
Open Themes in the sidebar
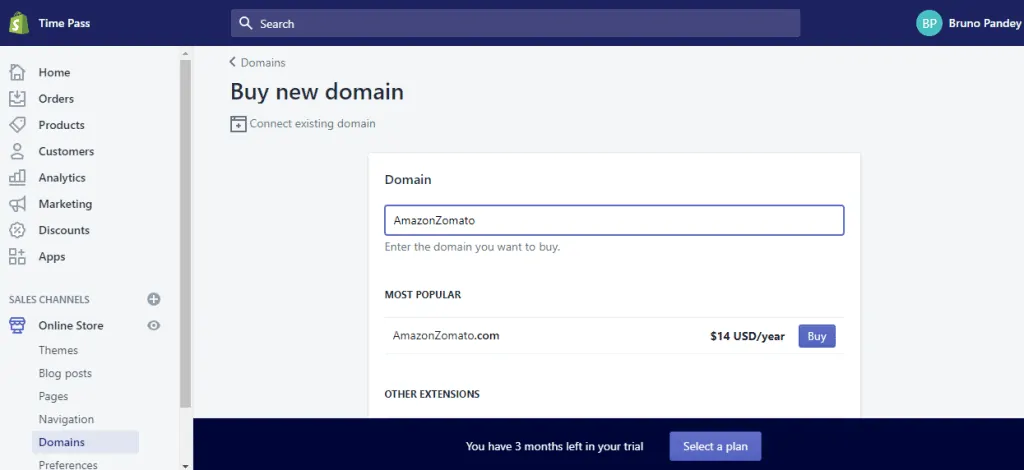58,350
